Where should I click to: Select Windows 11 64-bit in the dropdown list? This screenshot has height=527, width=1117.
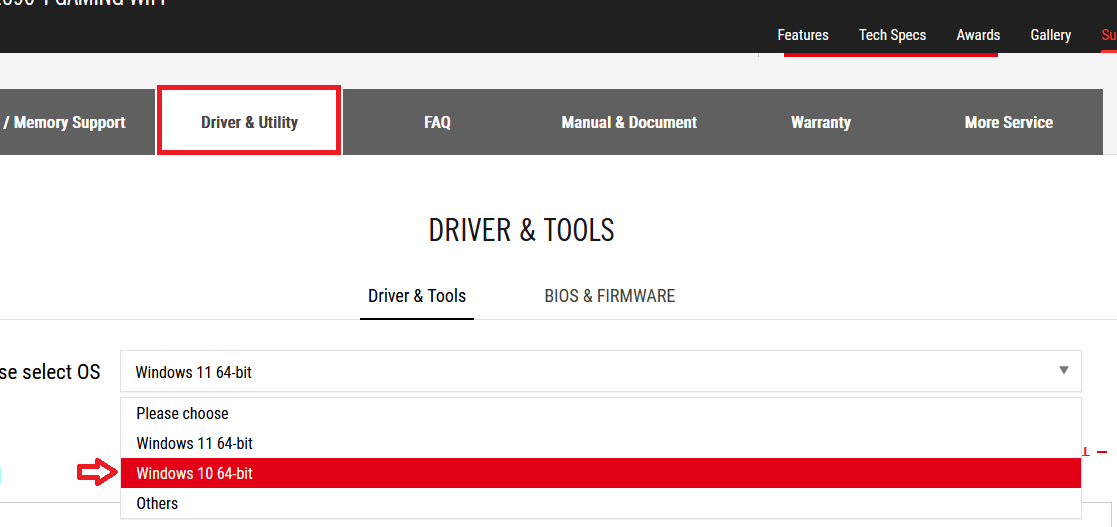click(600, 443)
